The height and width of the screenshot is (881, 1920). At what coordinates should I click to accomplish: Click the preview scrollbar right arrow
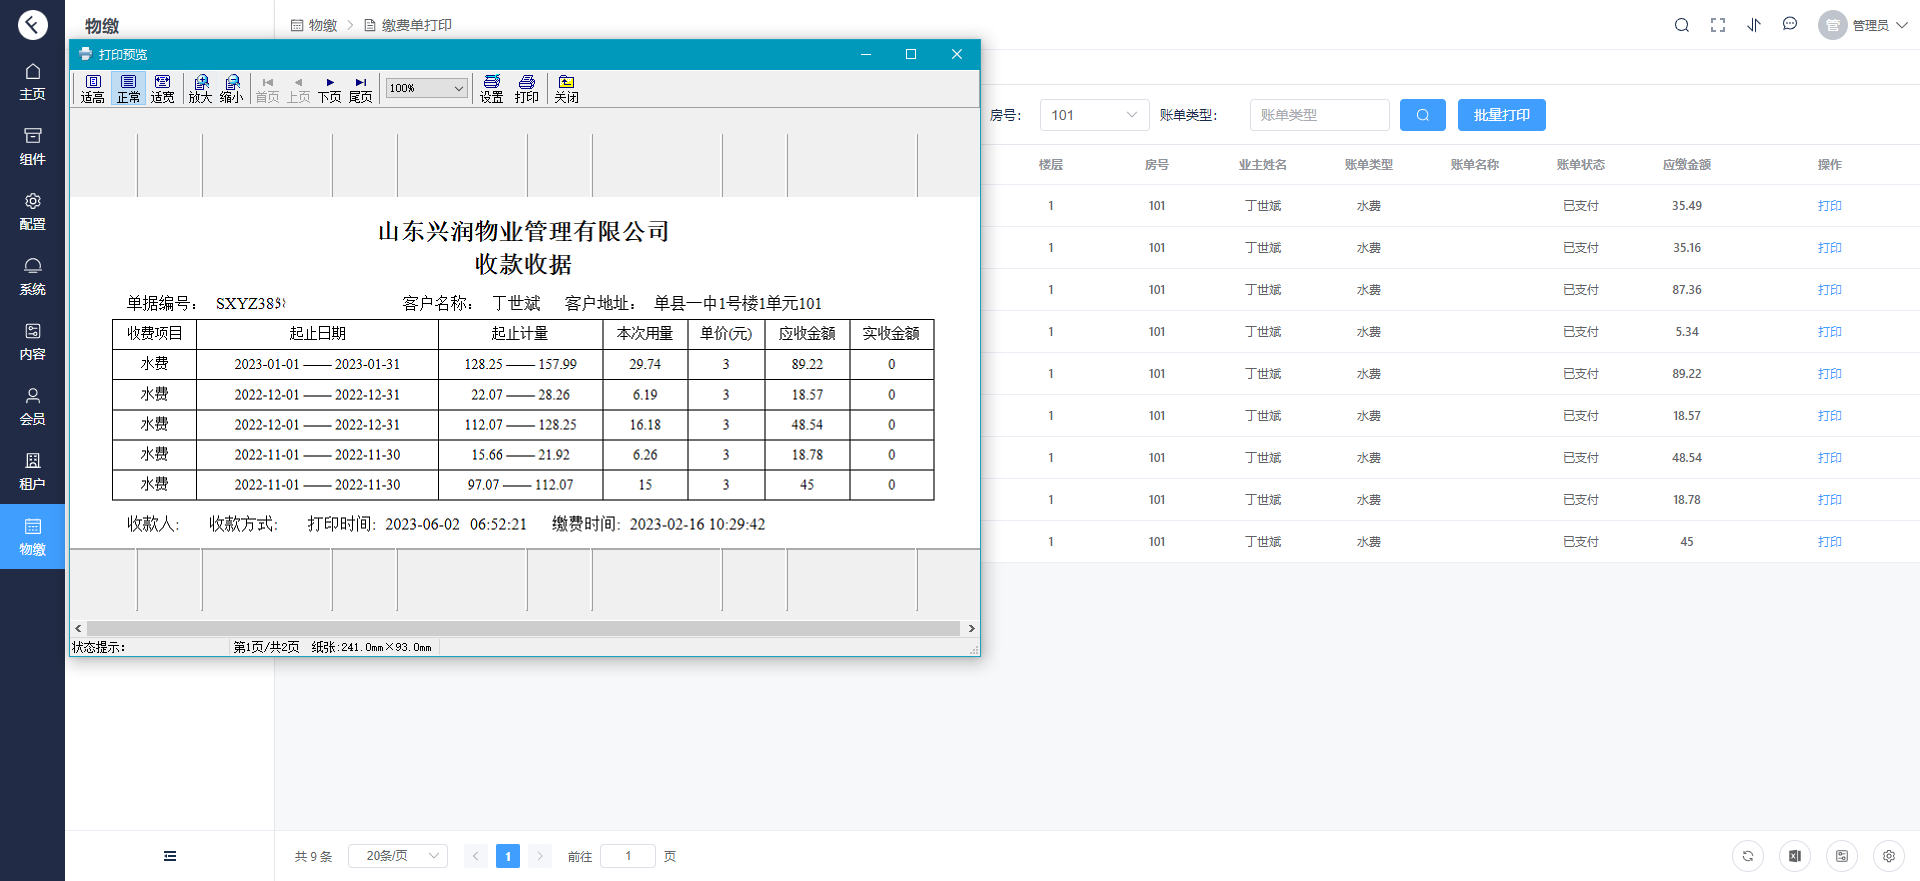click(971, 628)
